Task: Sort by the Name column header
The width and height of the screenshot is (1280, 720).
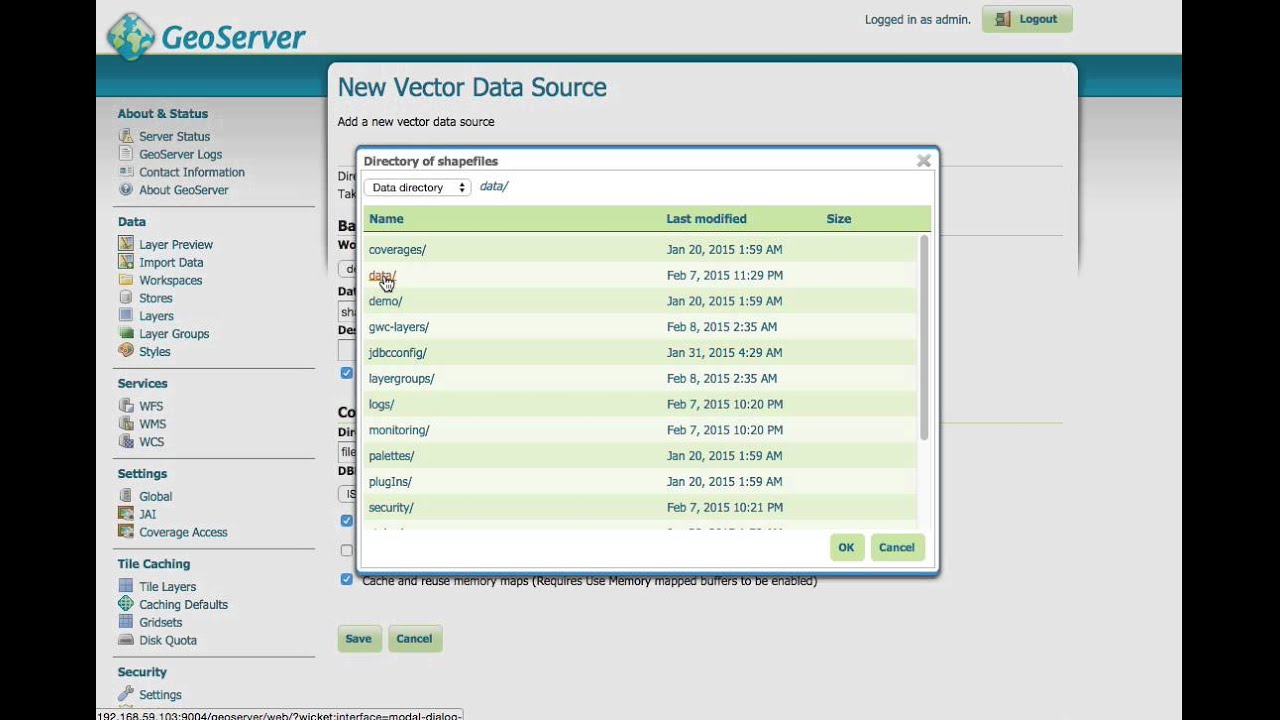Action: [386, 219]
